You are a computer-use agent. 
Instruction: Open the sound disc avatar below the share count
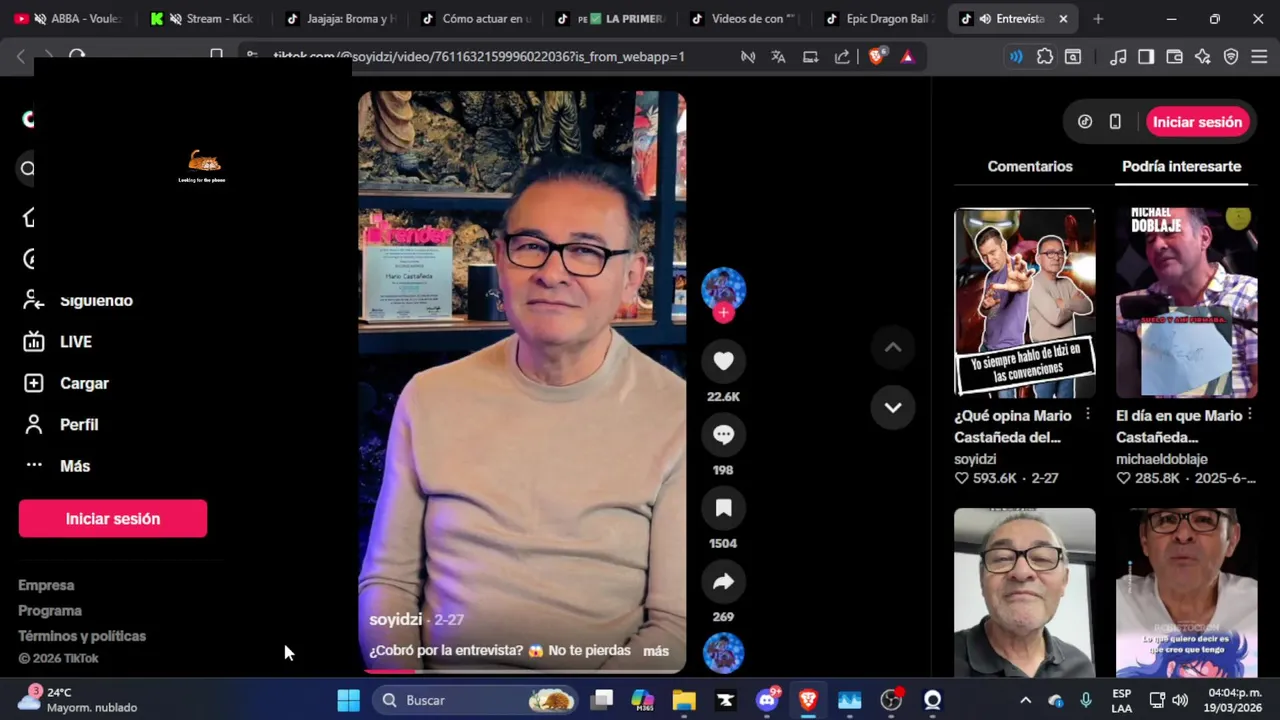[x=723, y=652]
